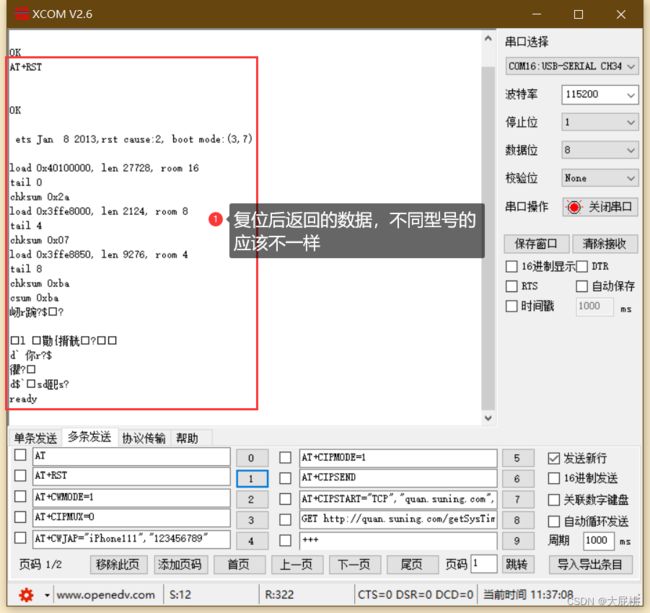Open the COM16 USB-SERIAL CH34 port dropdown
Image resolution: width=650 pixels, height=613 pixels.
tap(571, 66)
